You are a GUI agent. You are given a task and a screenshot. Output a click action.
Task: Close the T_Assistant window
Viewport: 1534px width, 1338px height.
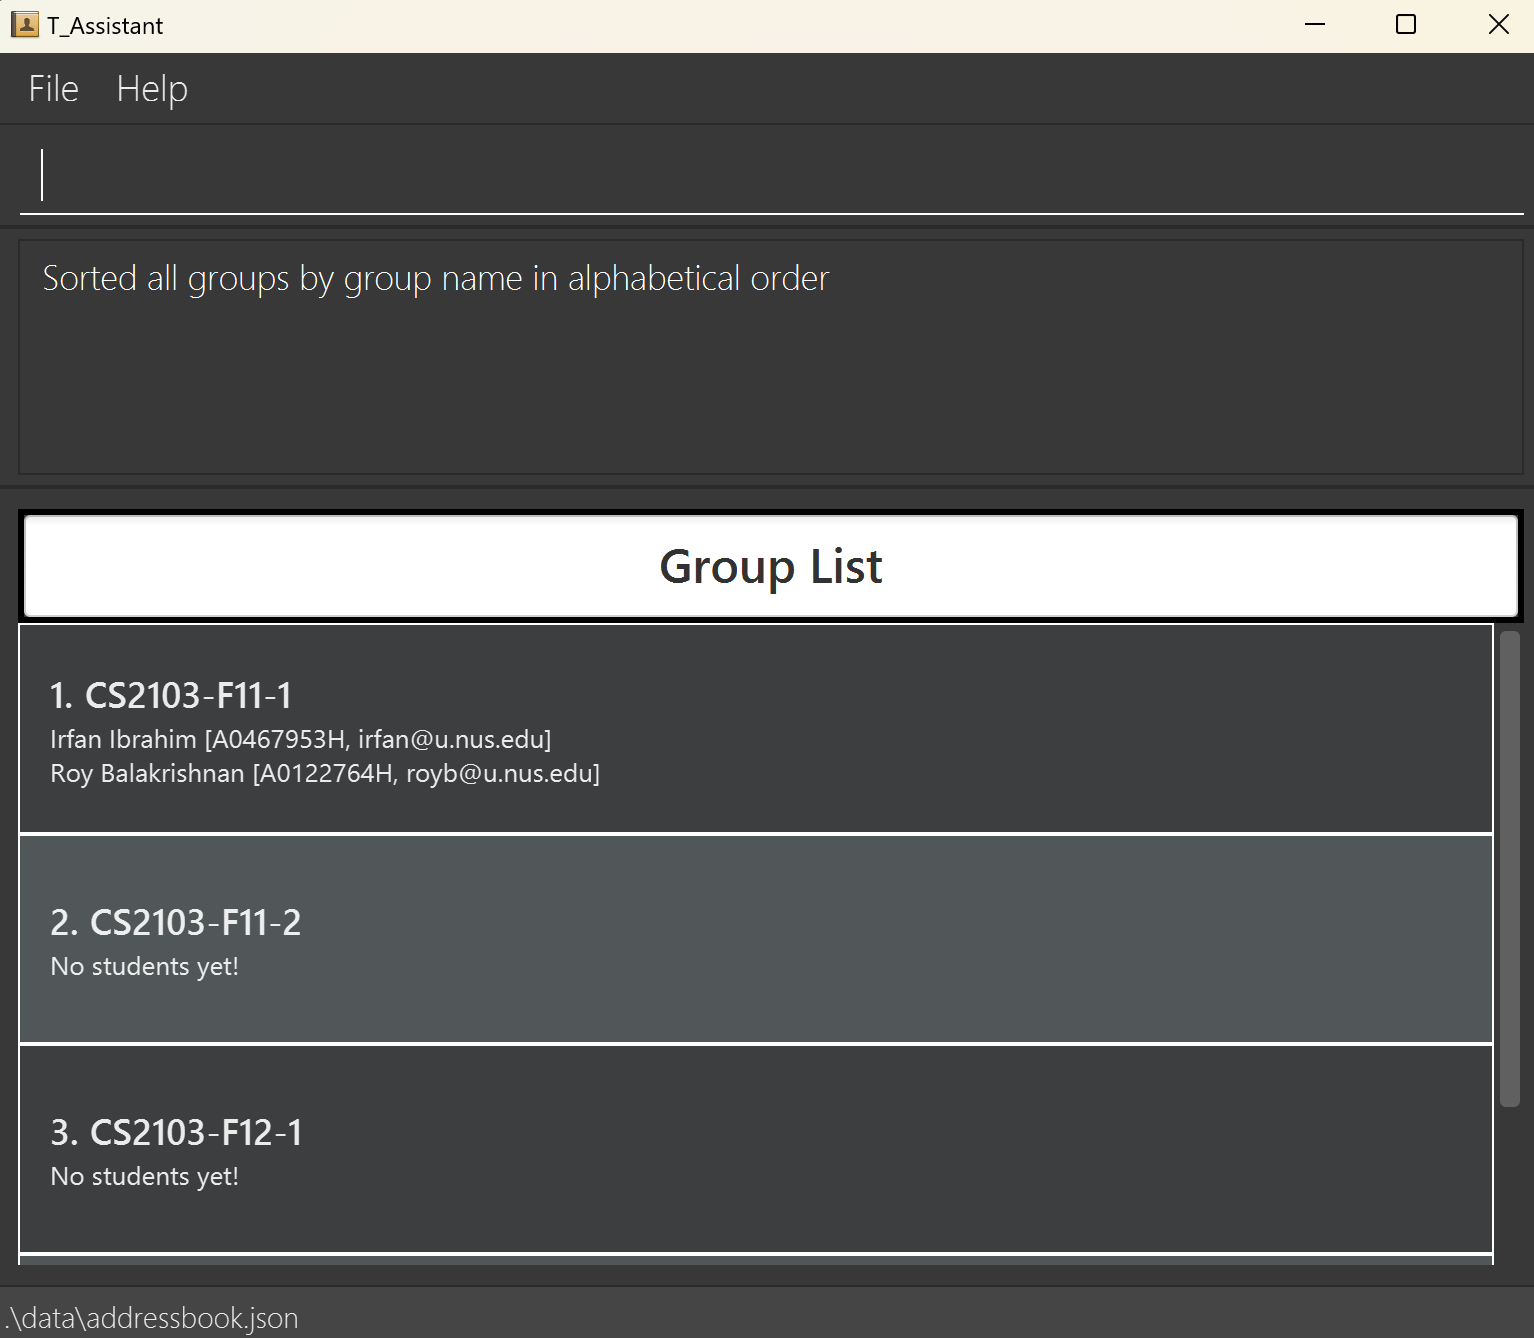(1498, 25)
